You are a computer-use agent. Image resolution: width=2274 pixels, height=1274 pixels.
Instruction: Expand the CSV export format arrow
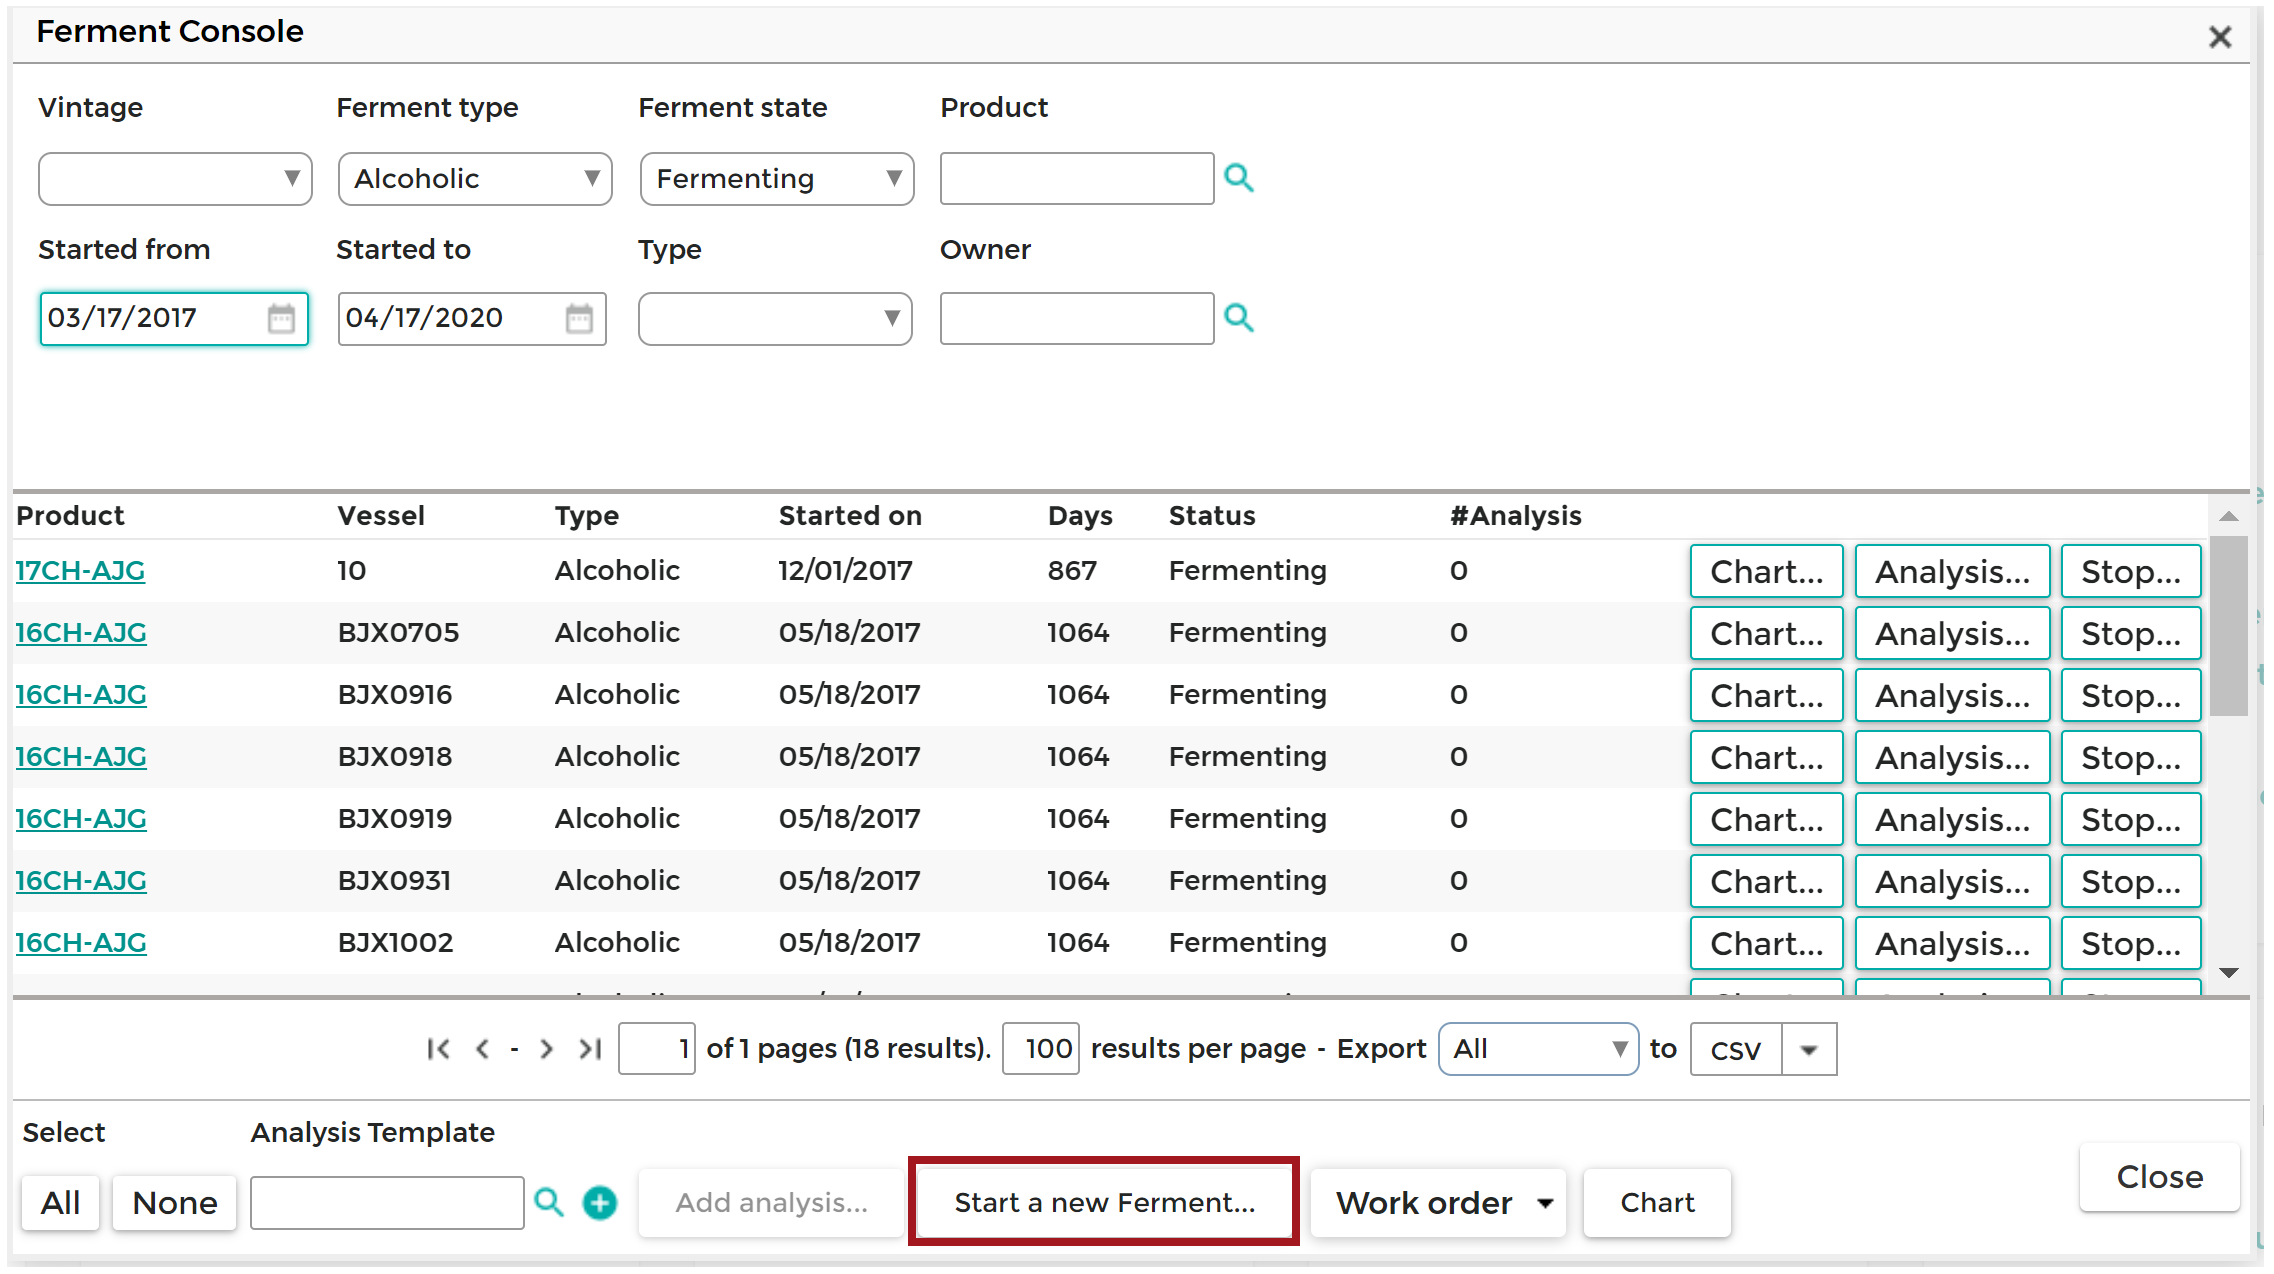(1809, 1049)
